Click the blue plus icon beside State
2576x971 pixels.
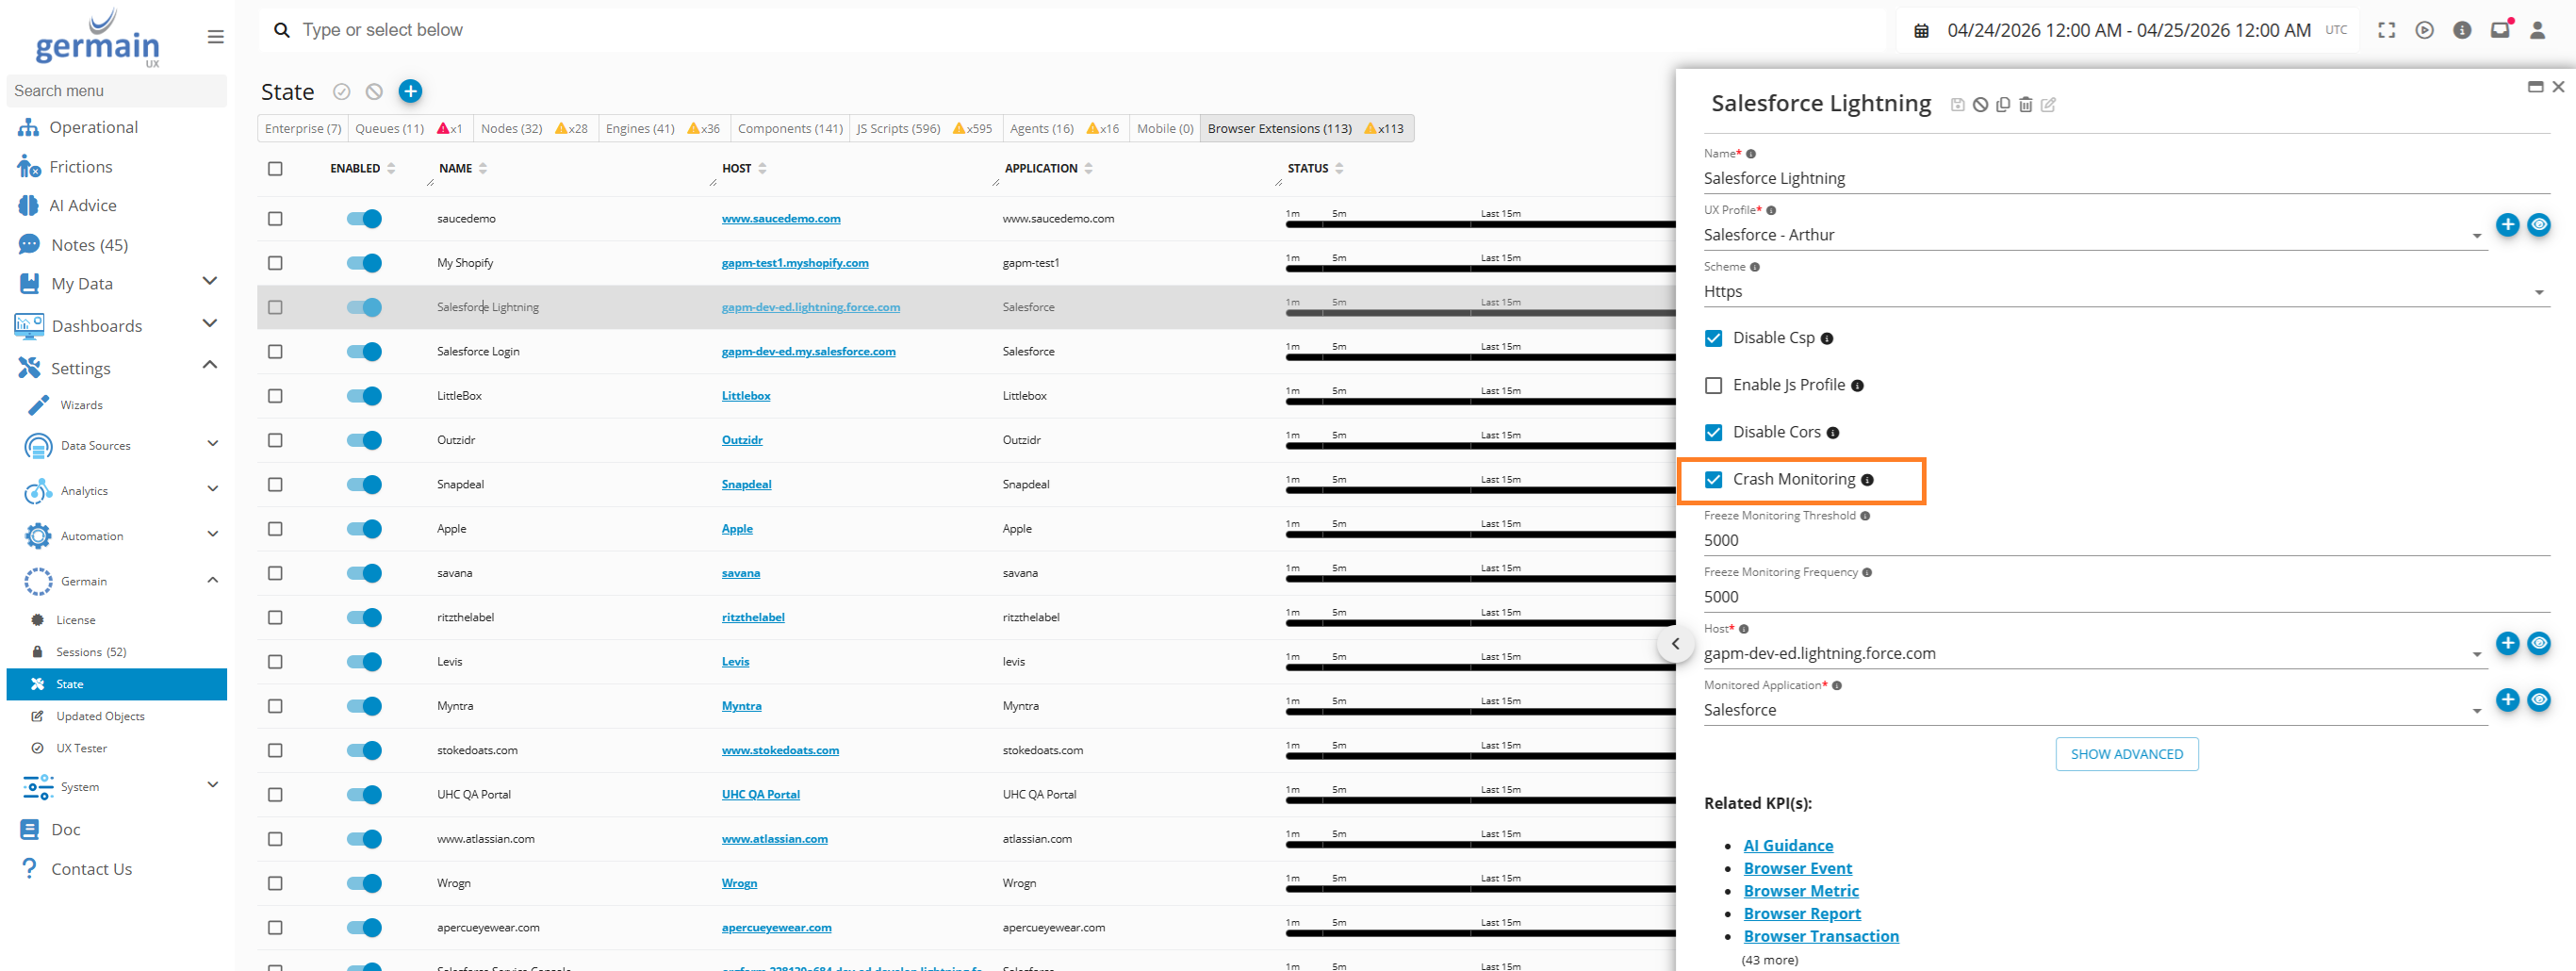click(x=410, y=92)
